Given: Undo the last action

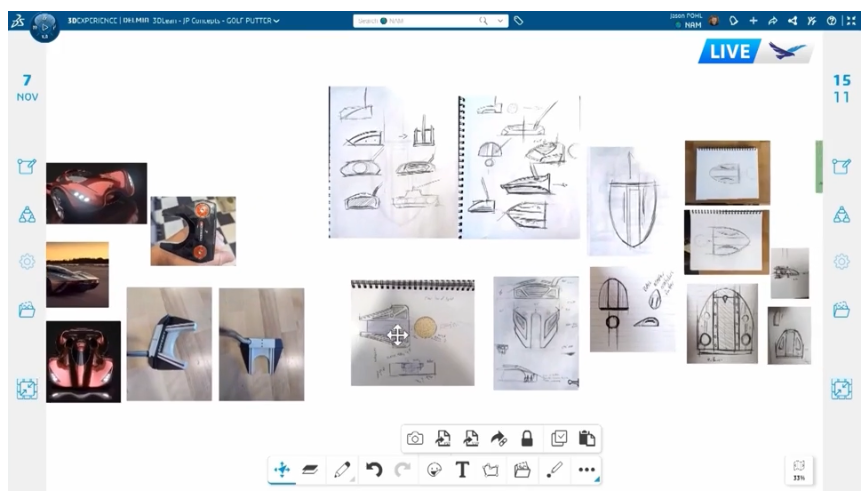Looking at the screenshot, I should point(374,470).
